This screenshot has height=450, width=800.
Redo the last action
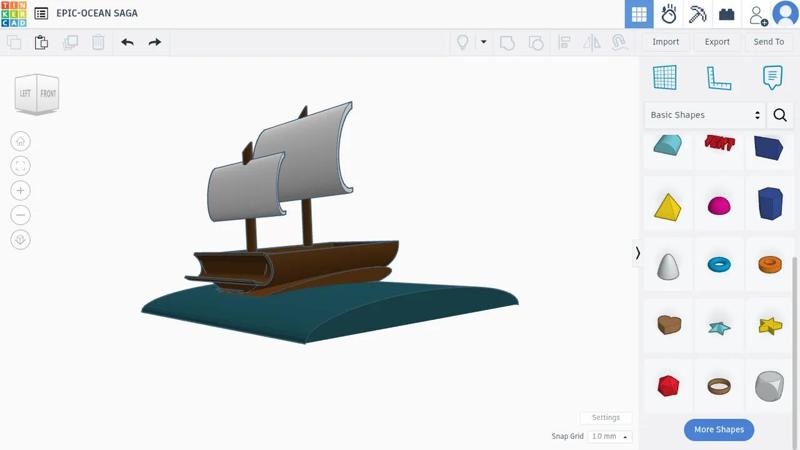point(155,42)
